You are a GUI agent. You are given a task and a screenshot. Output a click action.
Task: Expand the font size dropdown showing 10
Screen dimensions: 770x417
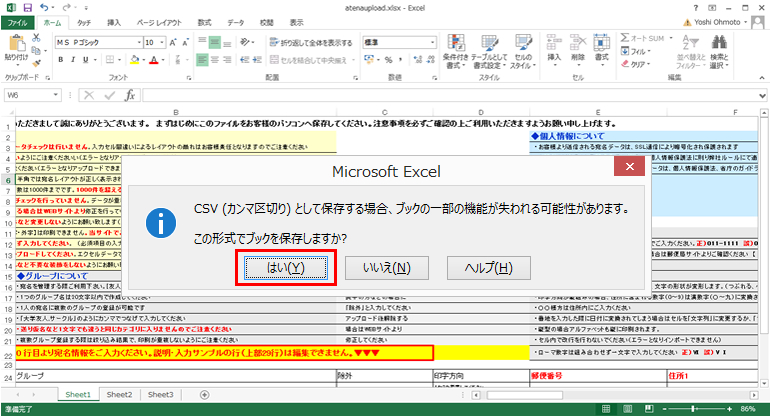[x=164, y=43]
